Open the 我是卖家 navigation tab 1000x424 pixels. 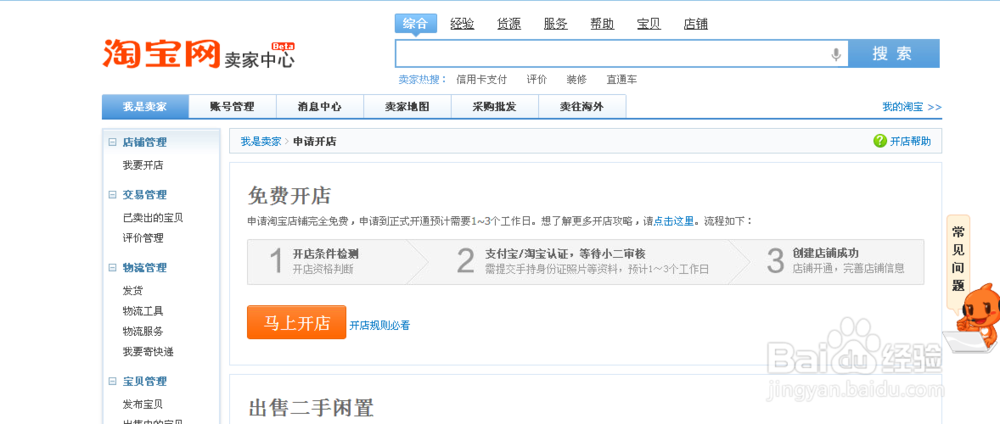point(145,106)
